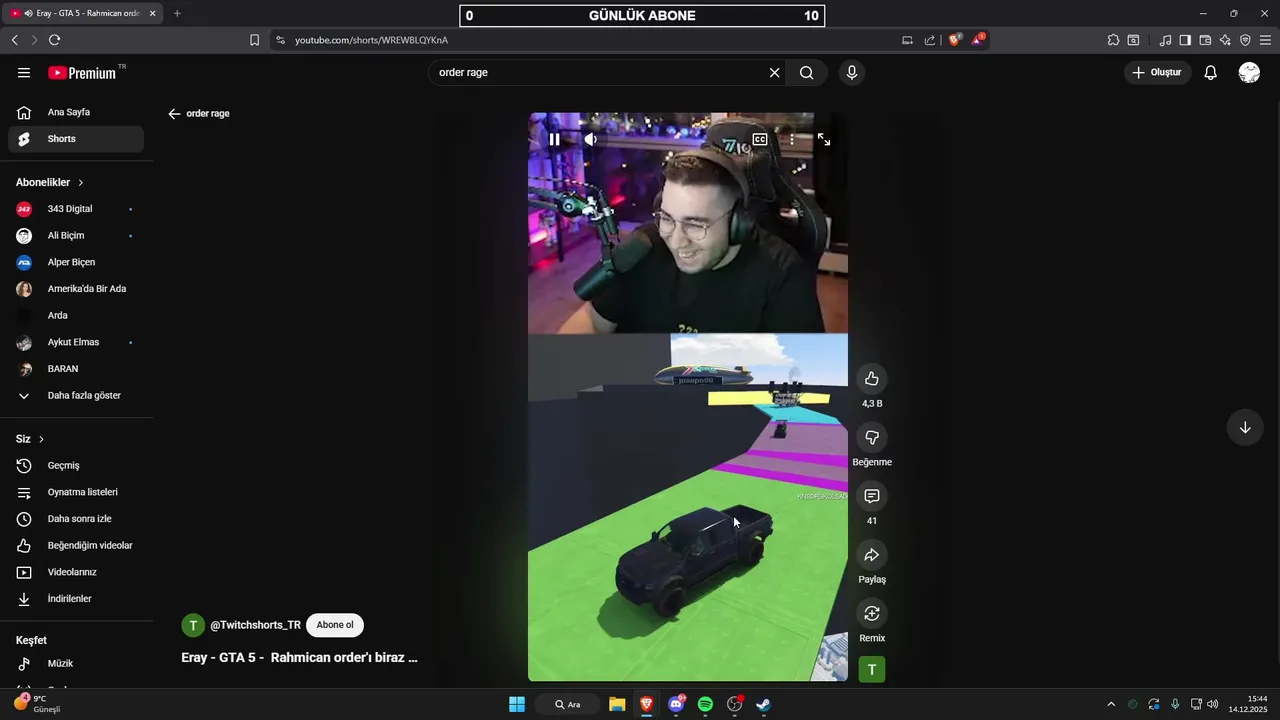The height and width of the screenshot is (720, 1280).
Task: Toggle closed captions on the short
Action: [x=760, y=140]
